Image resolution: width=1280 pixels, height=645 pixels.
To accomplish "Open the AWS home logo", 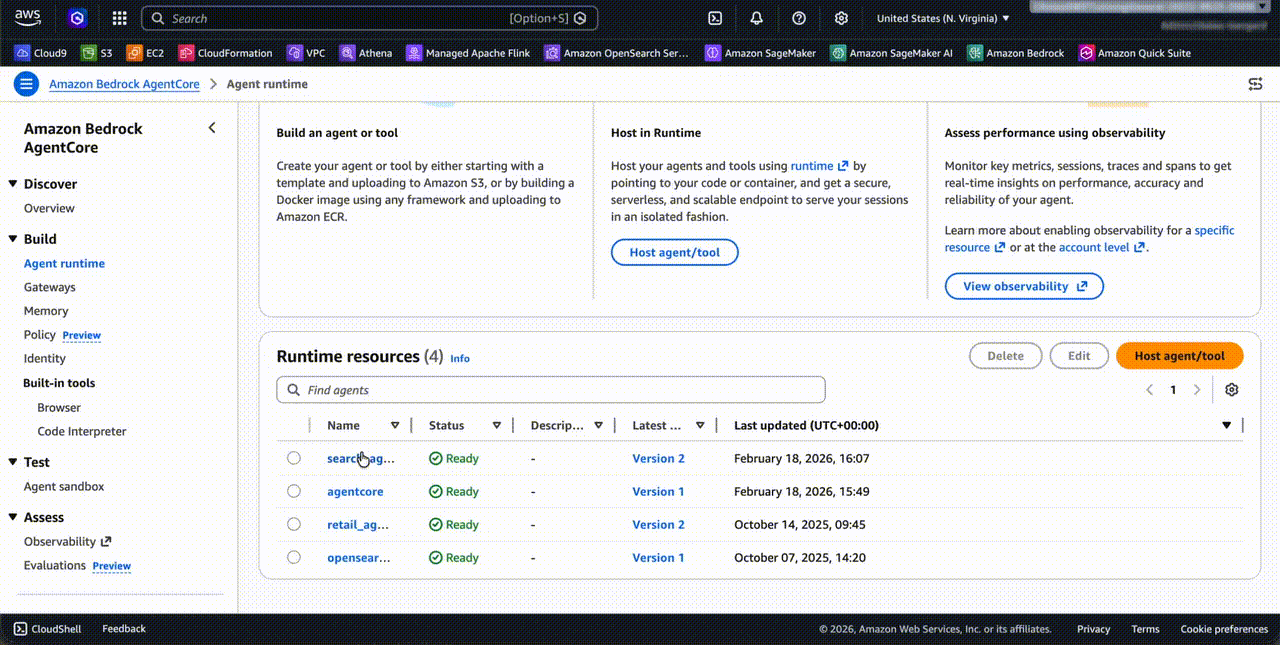I will tap(28, 18).
